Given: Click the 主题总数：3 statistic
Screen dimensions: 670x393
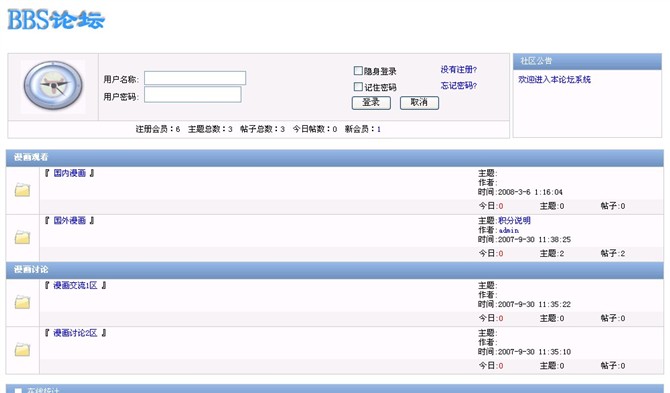Looking at the screenshot, I should point(210,129).
